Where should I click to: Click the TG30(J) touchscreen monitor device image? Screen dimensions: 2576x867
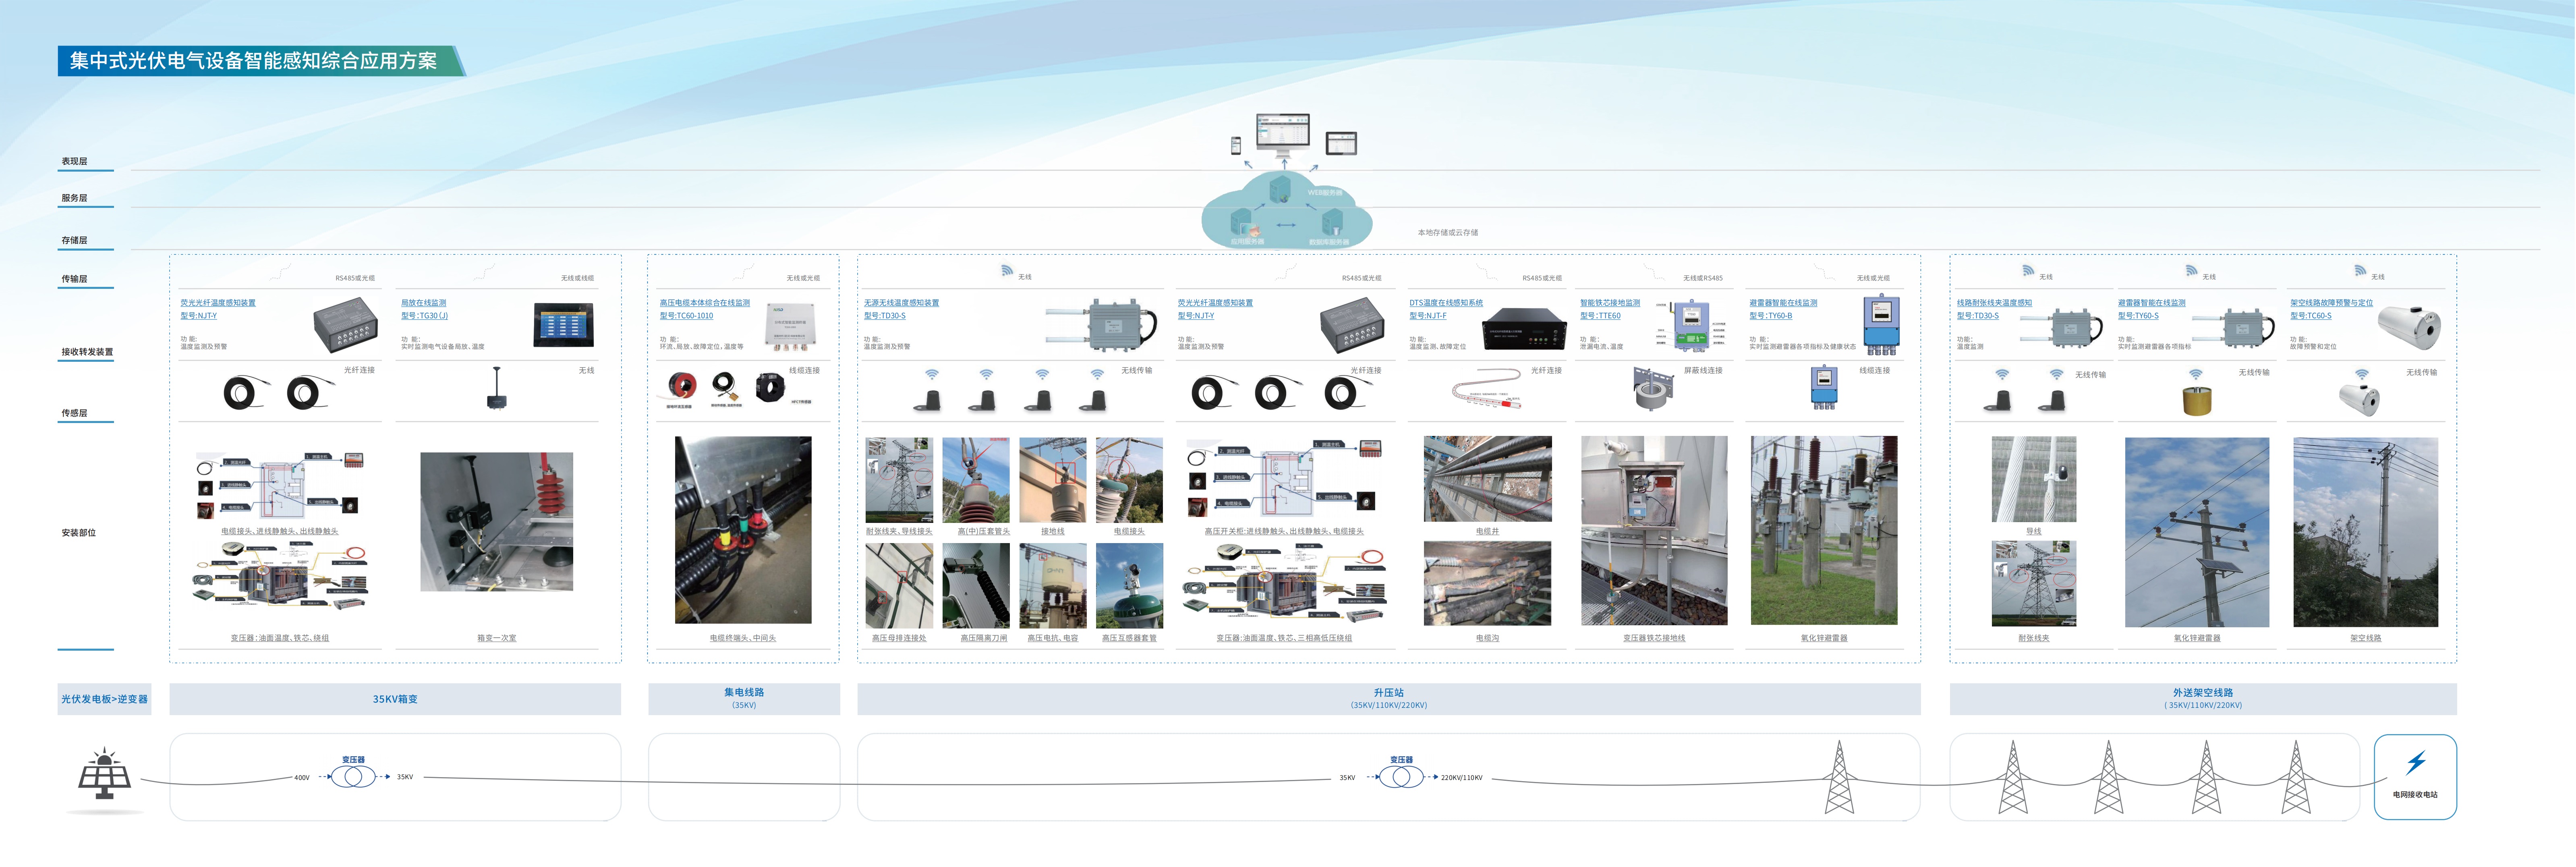(563, 325)
